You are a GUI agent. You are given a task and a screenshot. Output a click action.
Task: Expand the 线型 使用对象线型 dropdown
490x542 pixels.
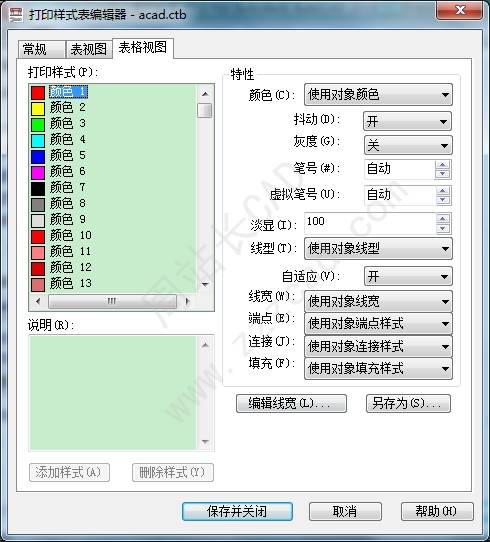click(x=378, y=249)
